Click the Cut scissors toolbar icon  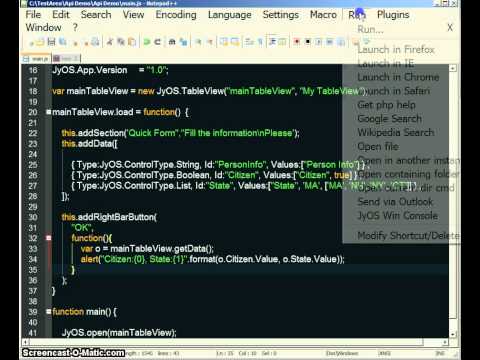(110, 42)
